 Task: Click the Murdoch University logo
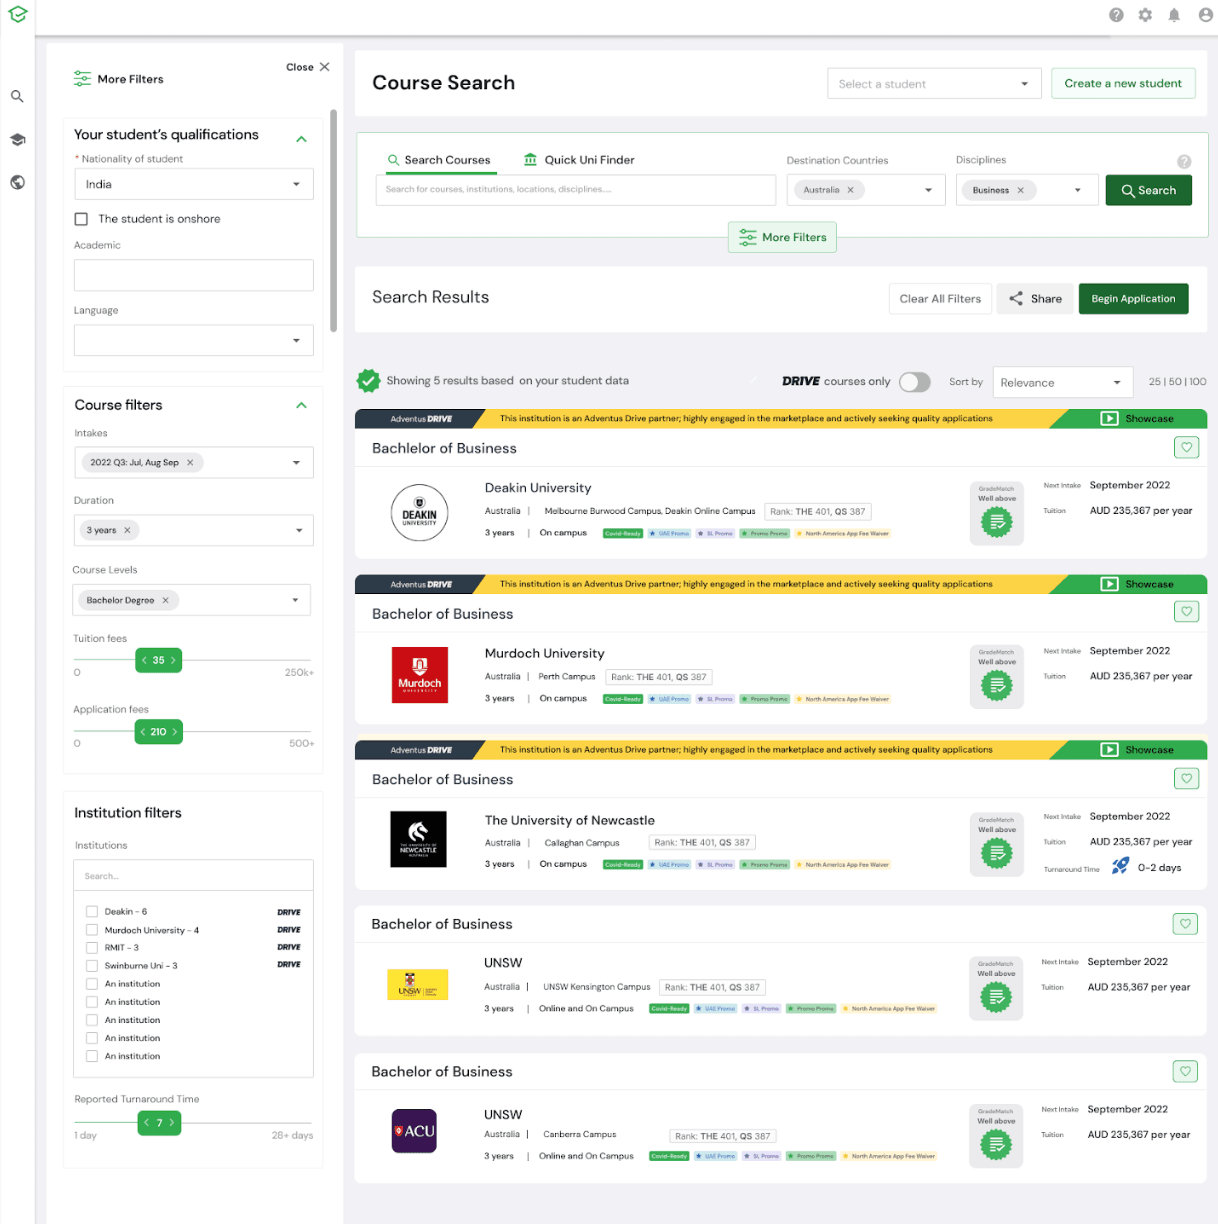pyautogui.click(x=419, y=675)
